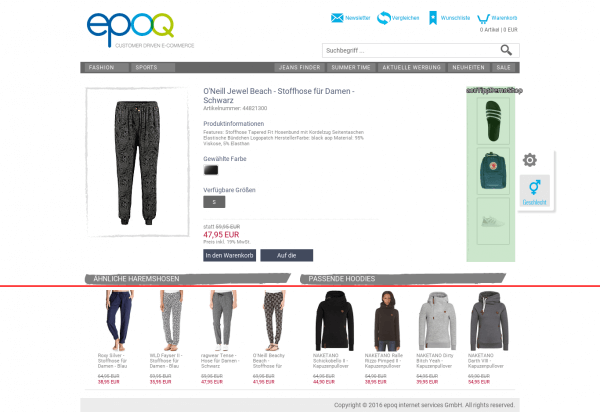Select size S option
Image resolution: width=600 pixels, height=412 pixels.
tap(214, 202)
